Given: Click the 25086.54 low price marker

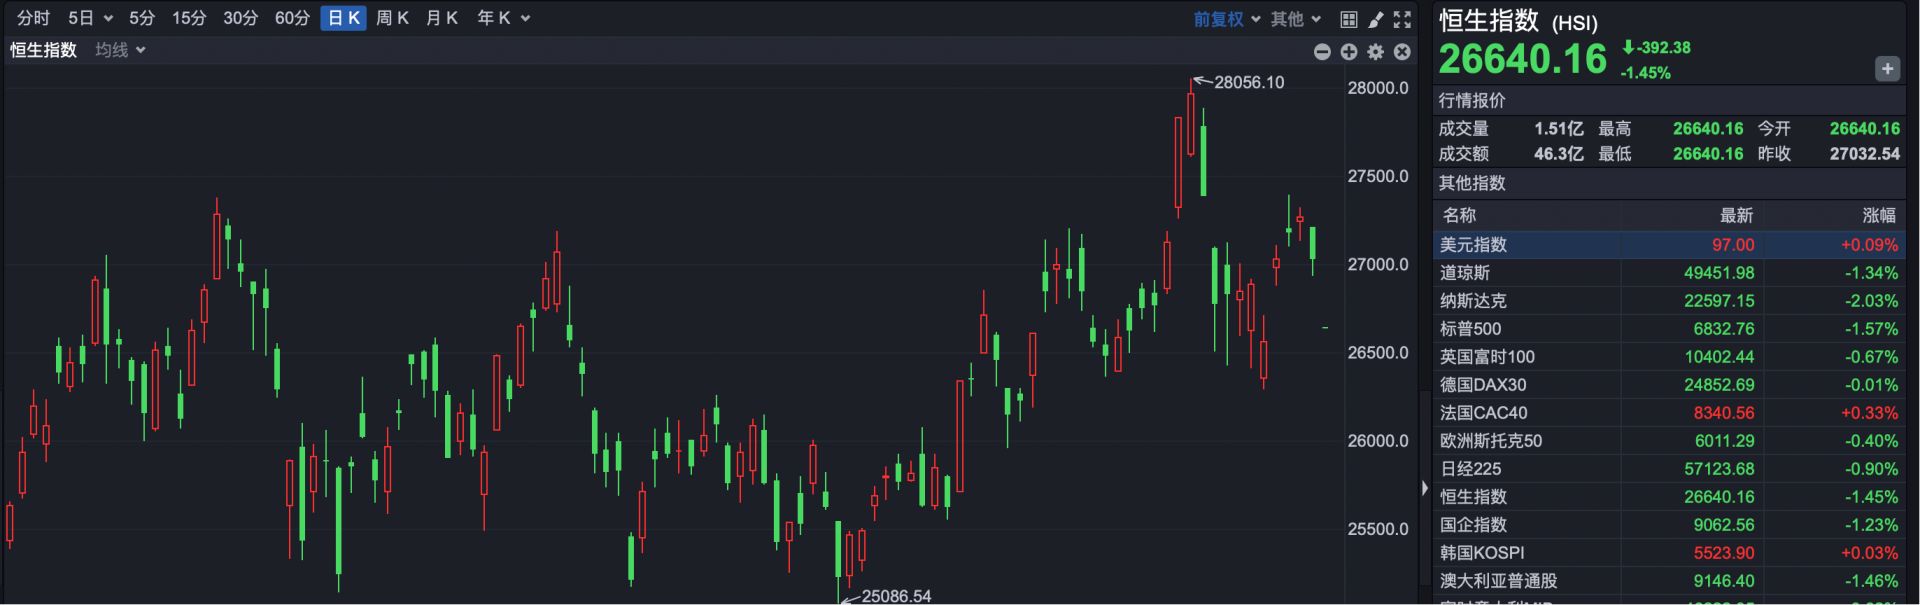Looking at the screenshot, I should [x=896, y=596].
